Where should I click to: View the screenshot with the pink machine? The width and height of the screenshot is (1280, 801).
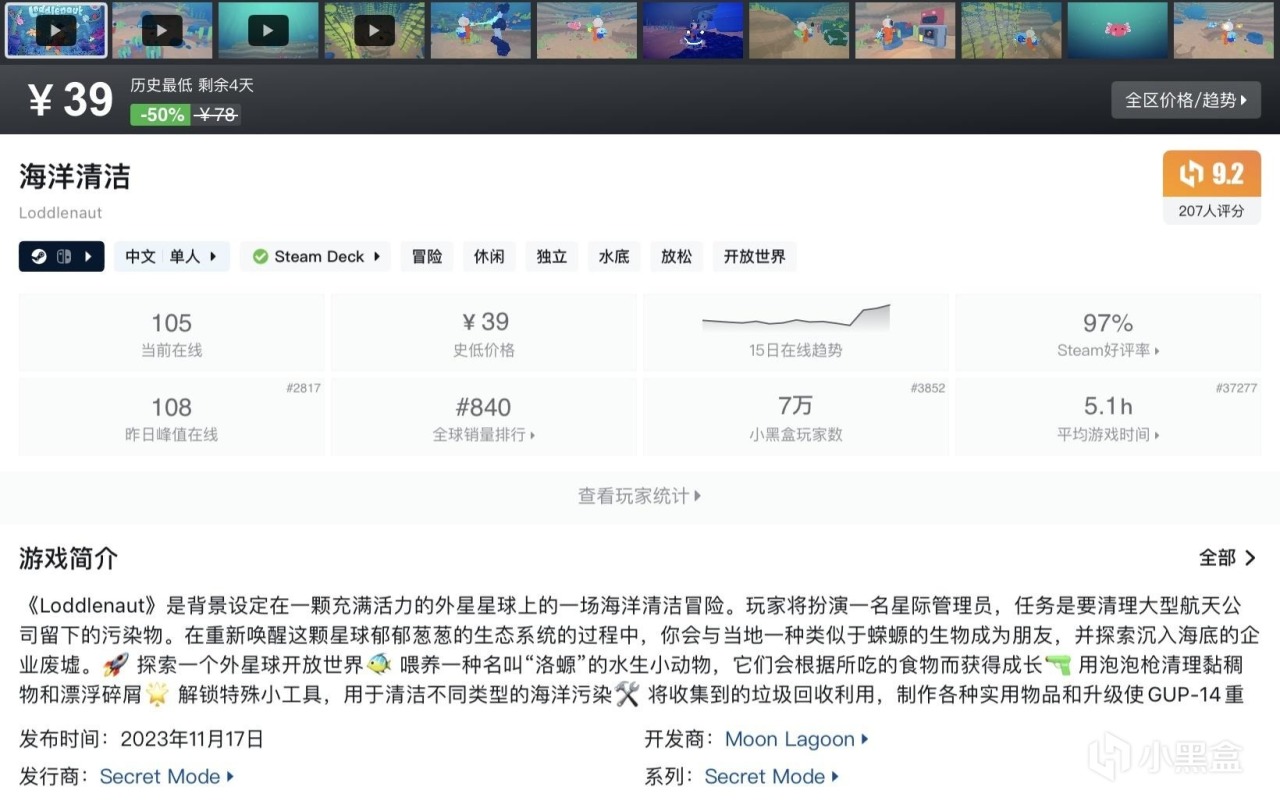click(905, 30)
